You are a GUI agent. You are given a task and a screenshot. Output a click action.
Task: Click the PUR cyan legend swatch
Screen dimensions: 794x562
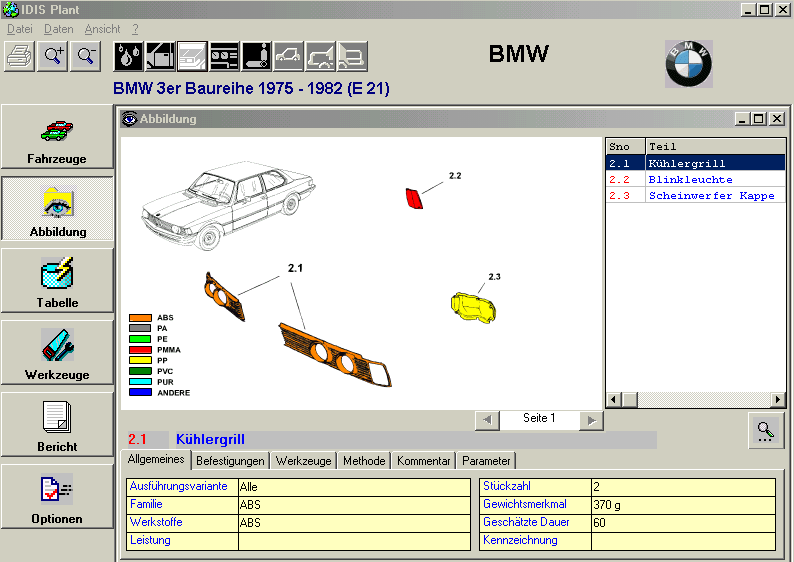coord(140,381)
